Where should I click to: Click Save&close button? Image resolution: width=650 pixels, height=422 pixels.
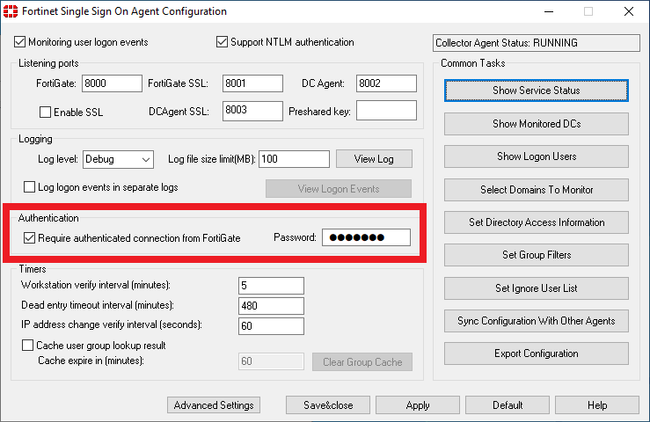[328, 405]
